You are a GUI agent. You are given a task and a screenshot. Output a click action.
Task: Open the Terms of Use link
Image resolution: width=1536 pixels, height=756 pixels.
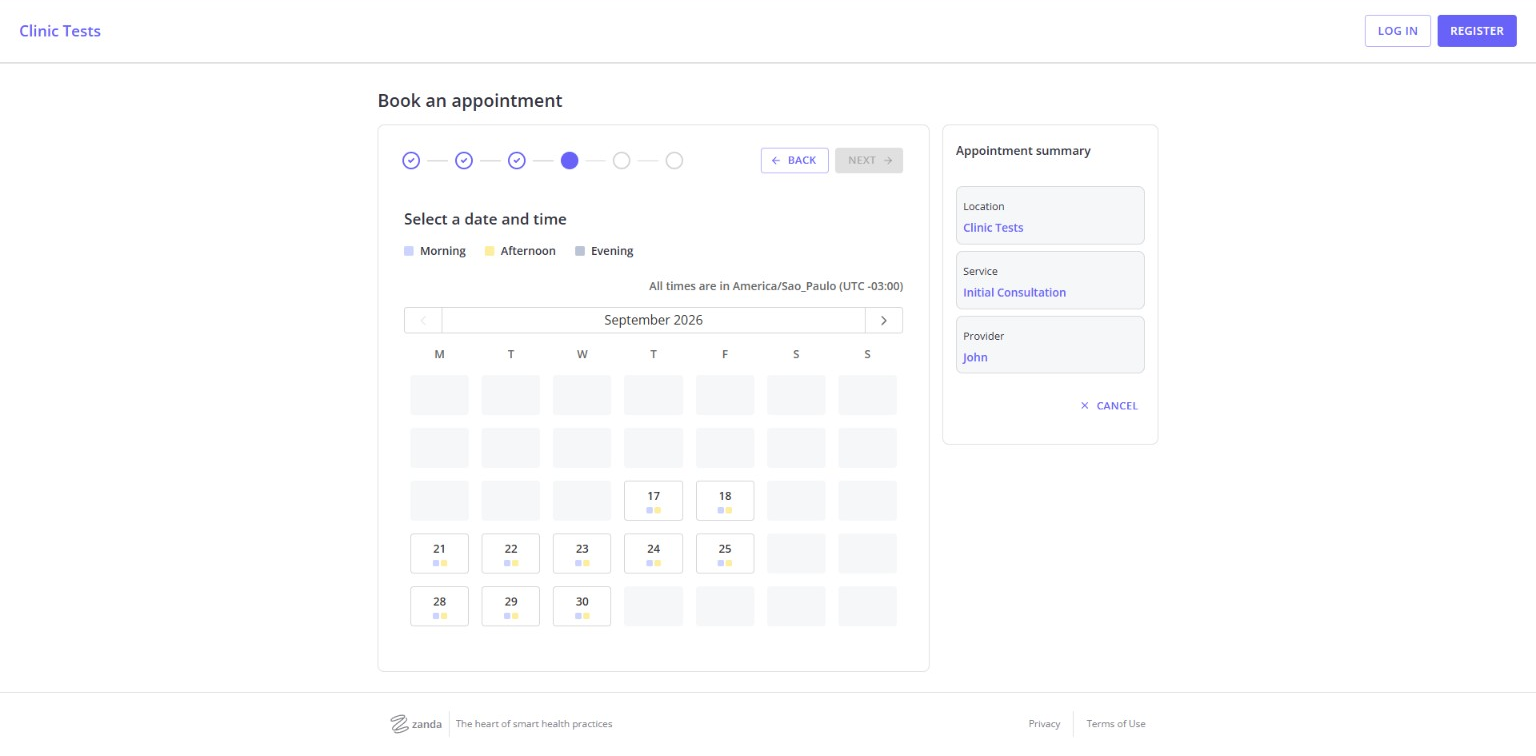tap(1116, 724)
